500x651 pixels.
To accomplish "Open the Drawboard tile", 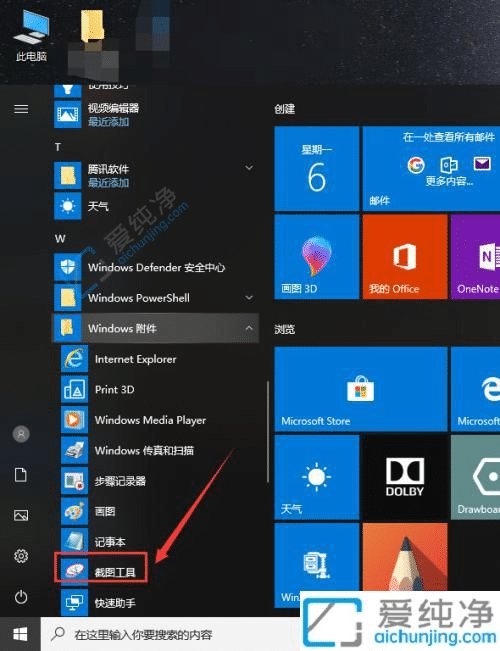I will coord(475,477).
